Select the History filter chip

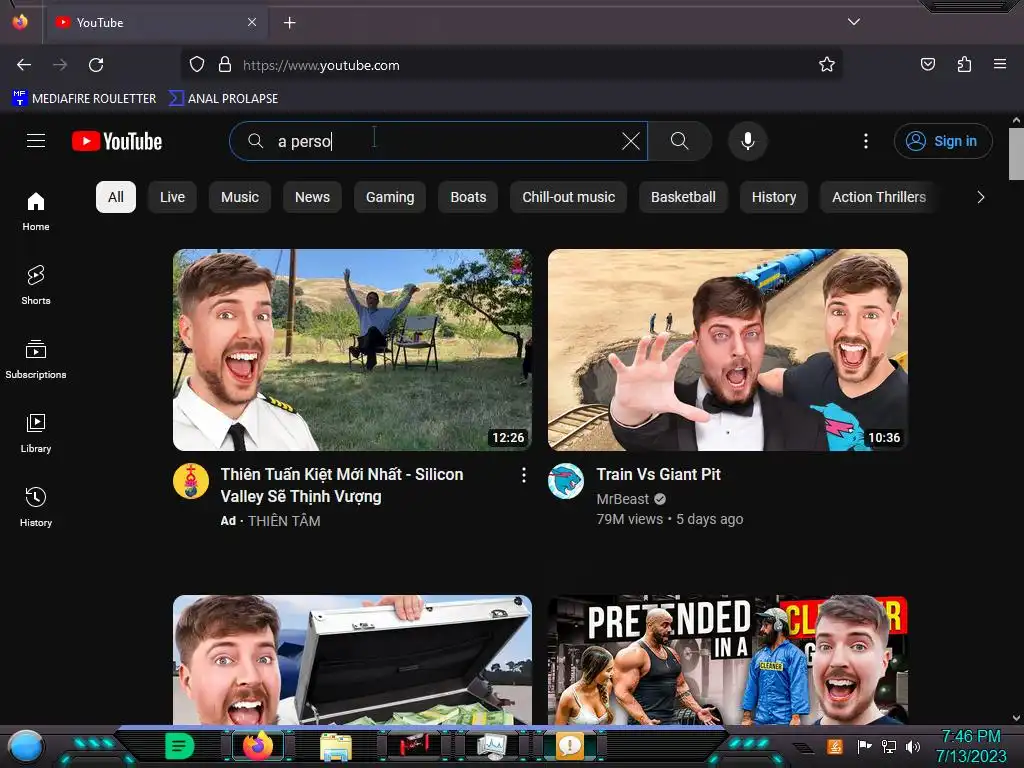coord(774,197)
